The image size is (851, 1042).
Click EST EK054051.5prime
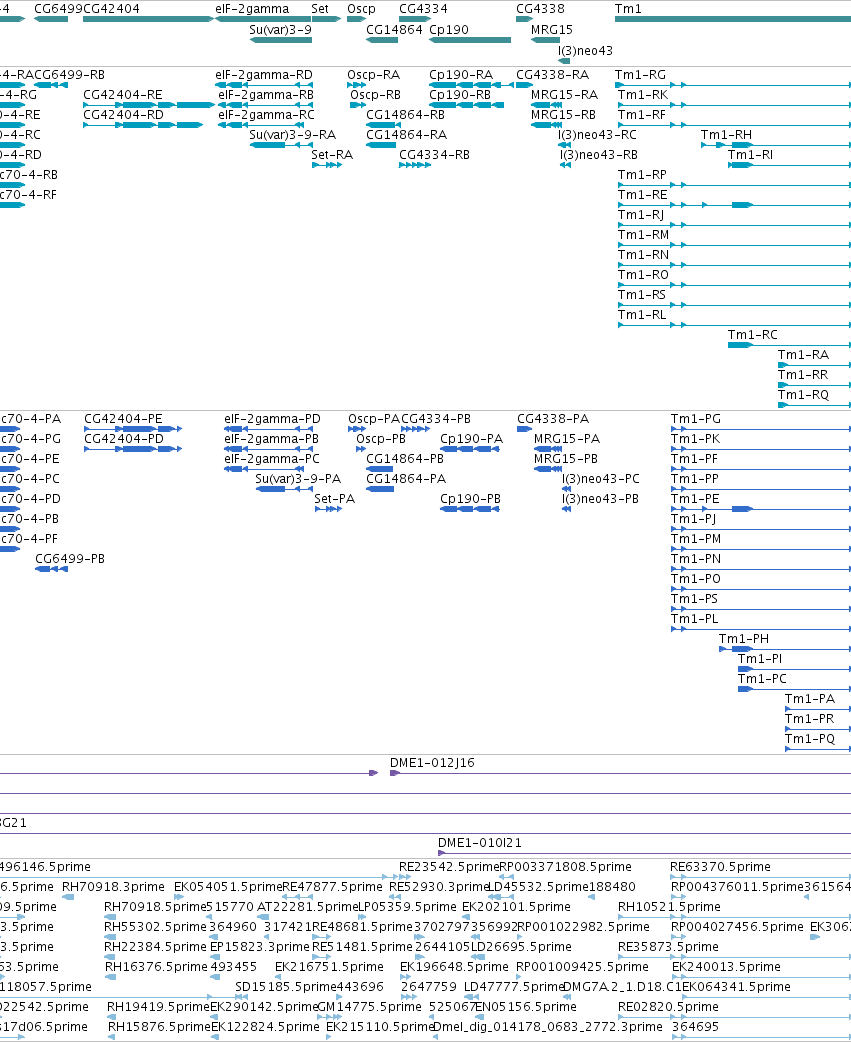(x=228, y=886)
